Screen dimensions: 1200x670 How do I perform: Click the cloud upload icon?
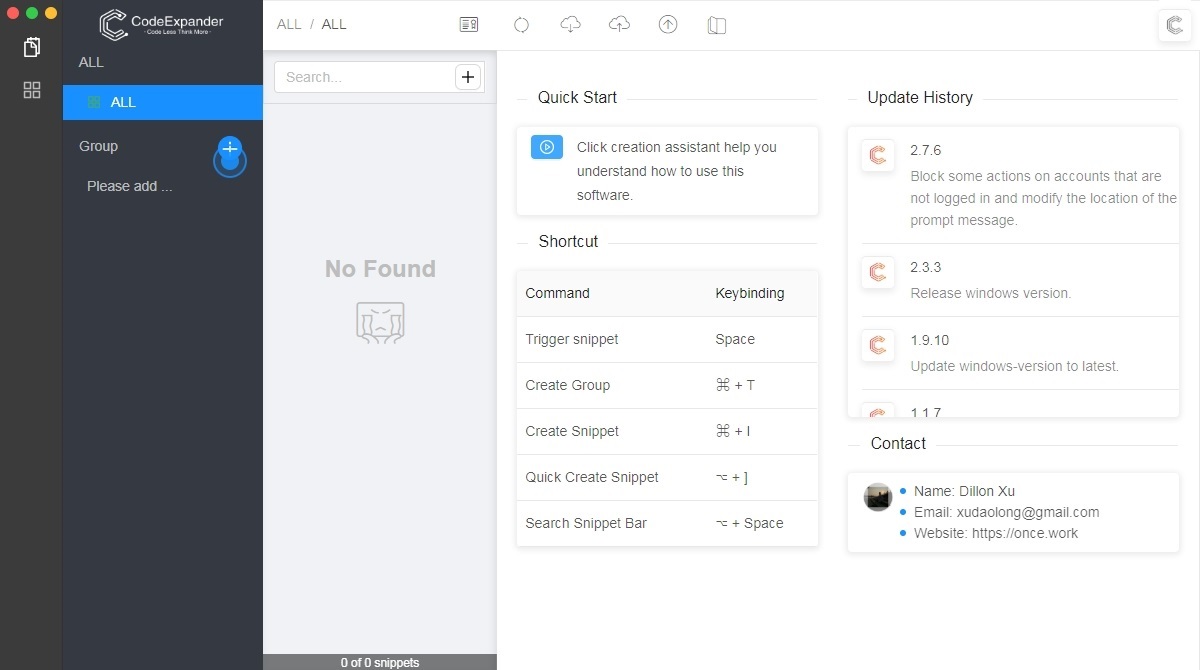tap(619, 25)
